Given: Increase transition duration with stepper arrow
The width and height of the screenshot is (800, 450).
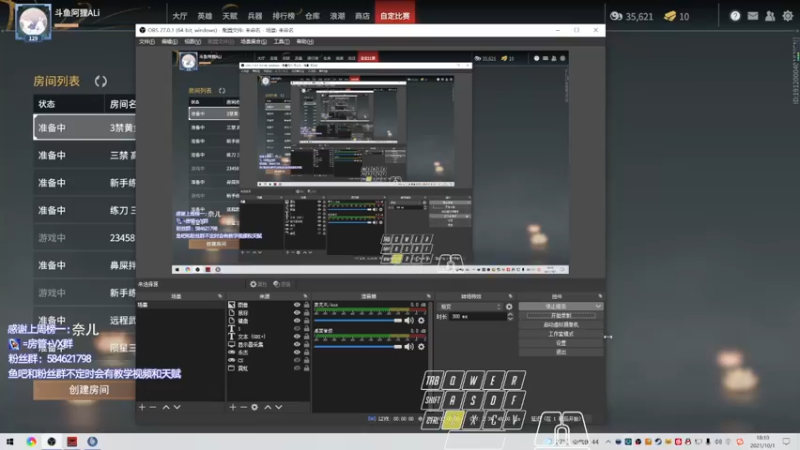Looking at the screenshot, I should (510, 314).
